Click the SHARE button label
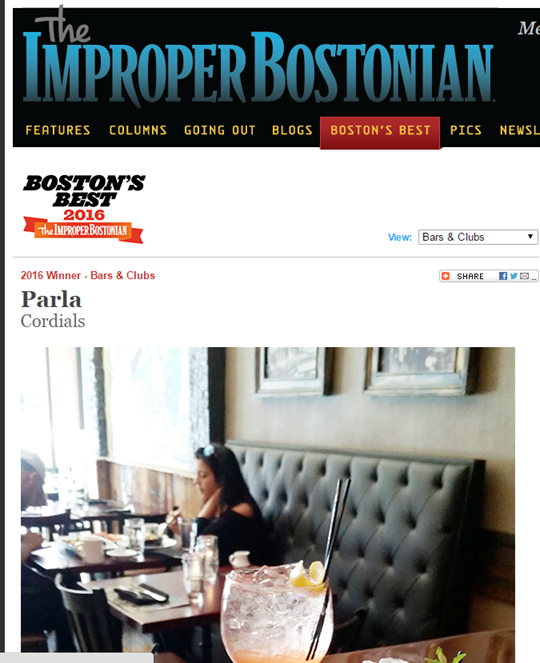The image size is (540, 663). (470, 276)
